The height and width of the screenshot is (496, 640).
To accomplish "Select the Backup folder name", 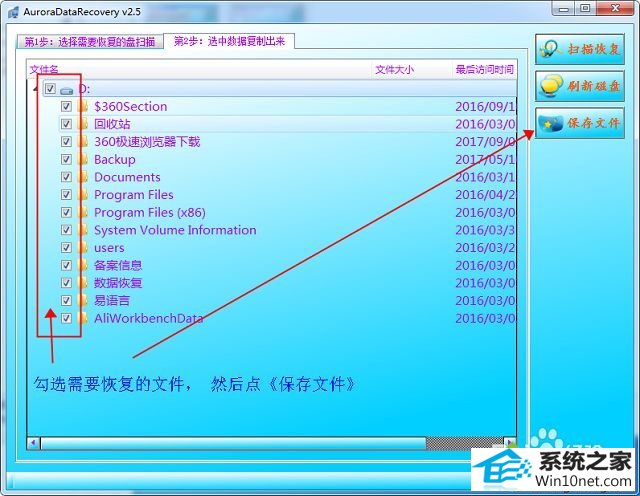I will click(115, 159).
